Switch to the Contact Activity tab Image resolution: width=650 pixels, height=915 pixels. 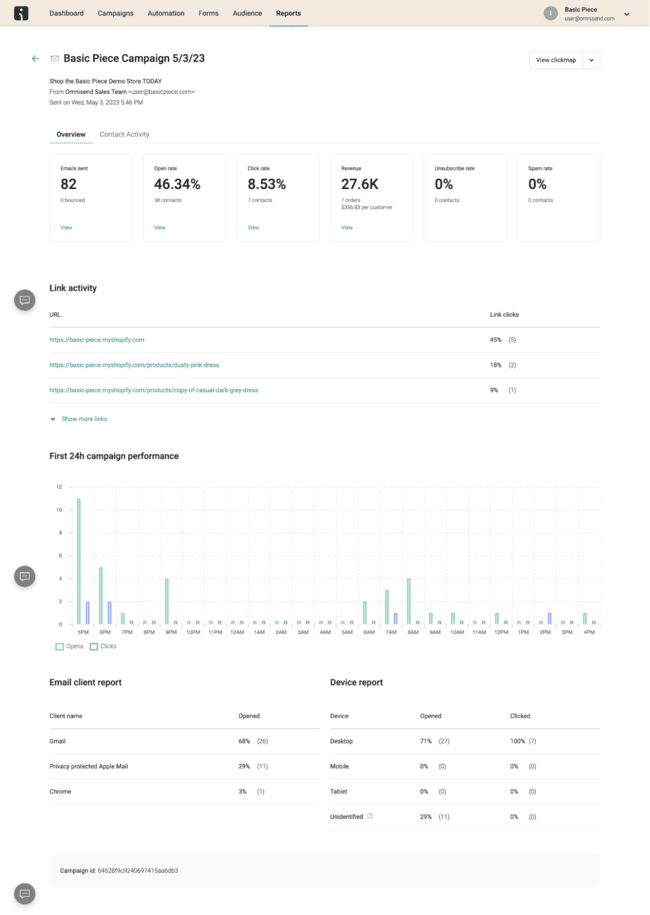point(124,134)
